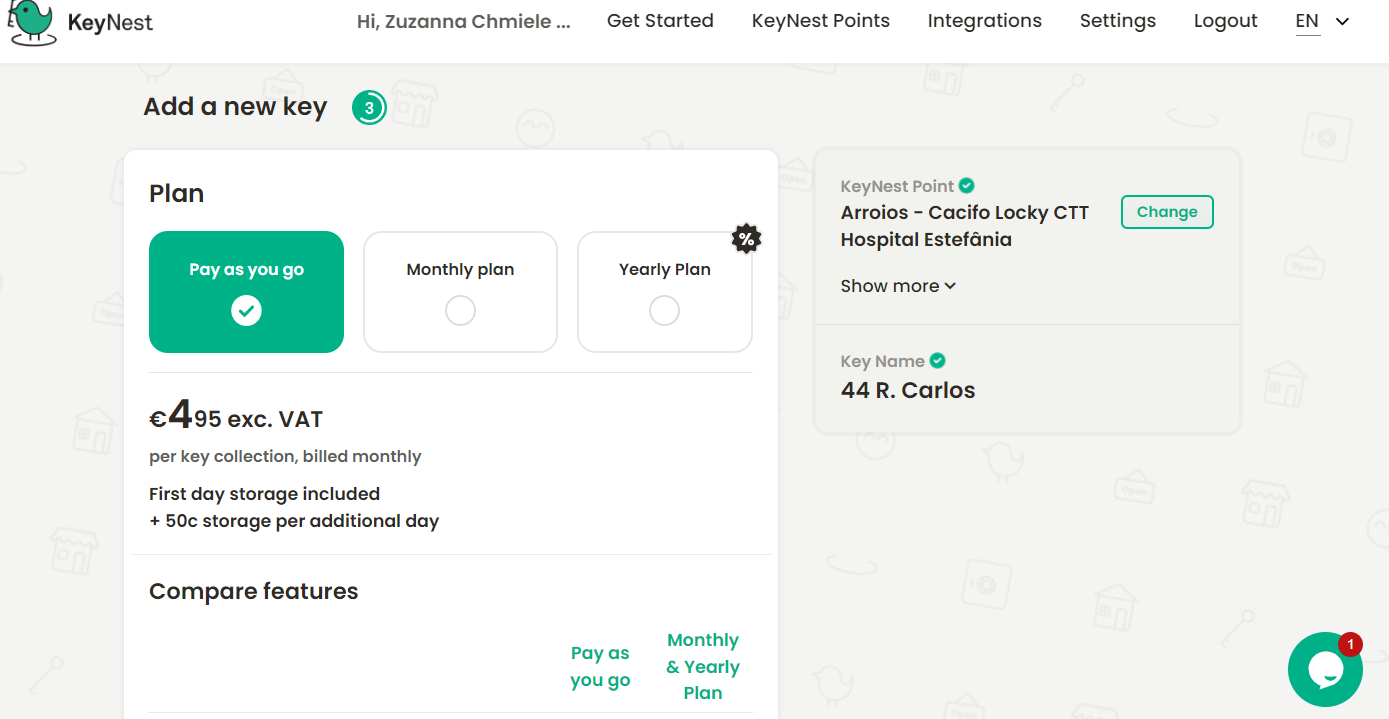Choose the Yearly Plan option

[x=665, y=292]
